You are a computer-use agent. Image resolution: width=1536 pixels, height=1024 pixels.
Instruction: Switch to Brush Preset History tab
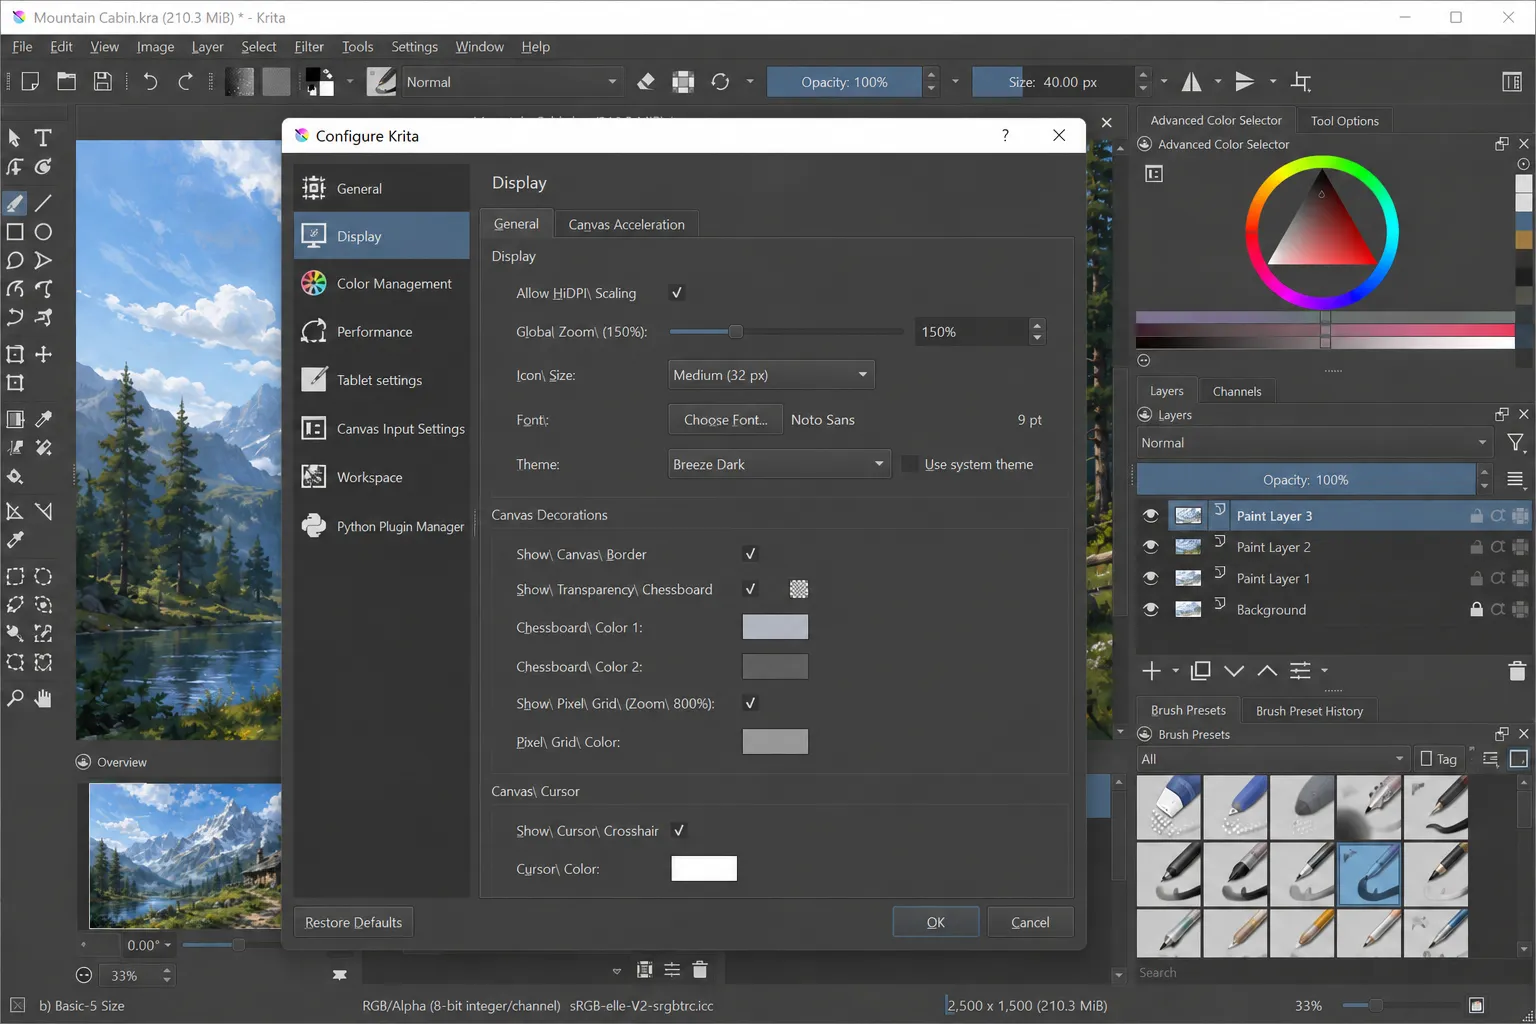[x=1309, y=711]
